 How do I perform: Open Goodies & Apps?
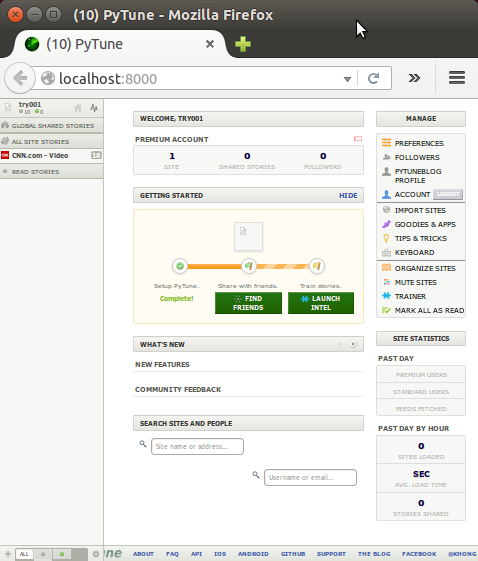[419, 224]
